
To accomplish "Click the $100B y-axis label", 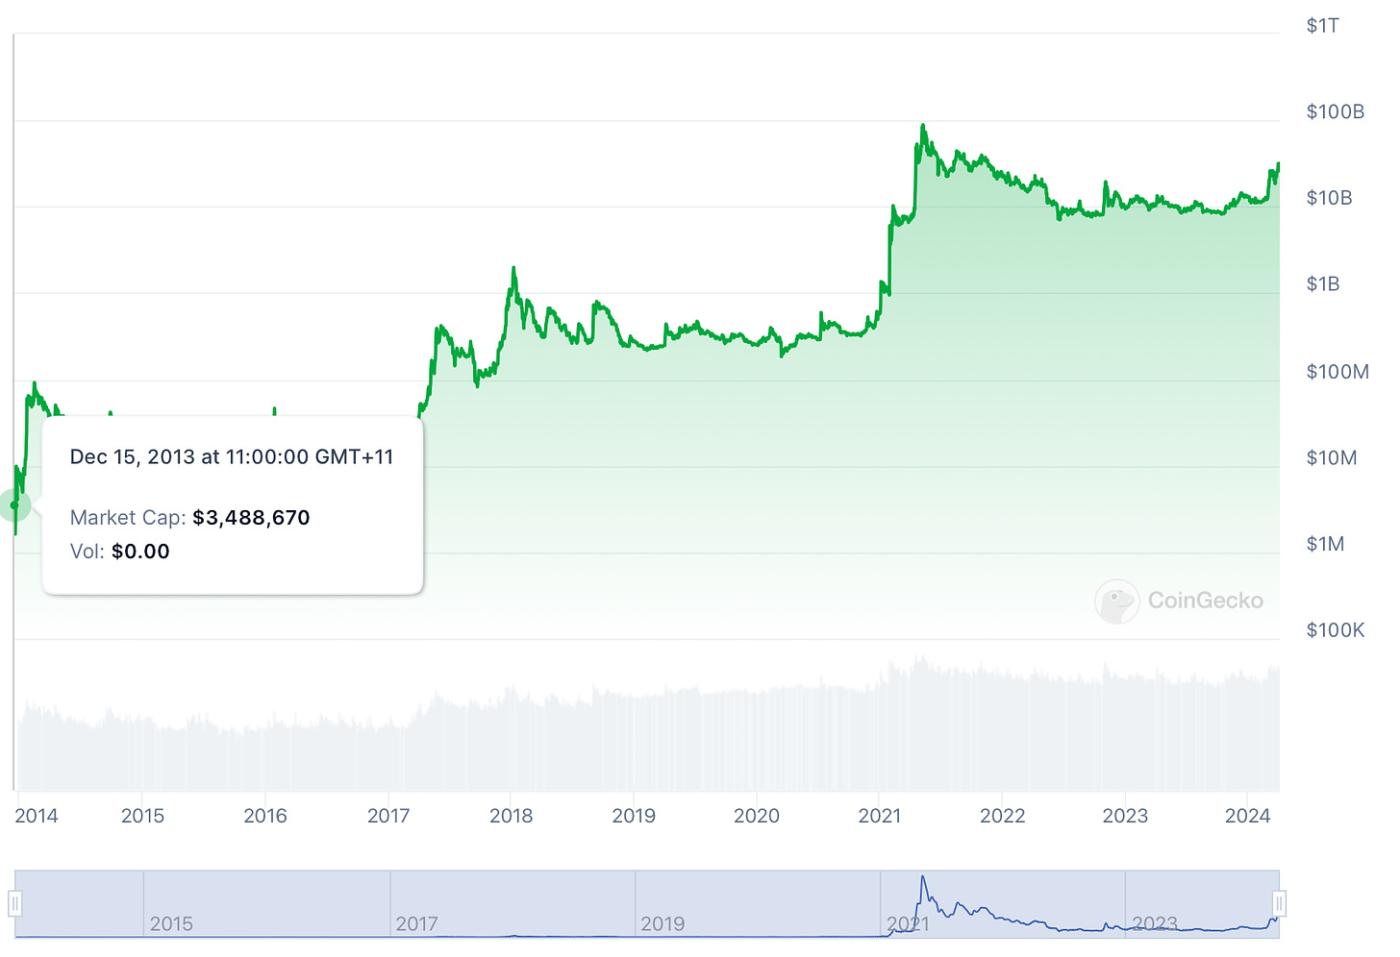I will (x=1335, y=112).
